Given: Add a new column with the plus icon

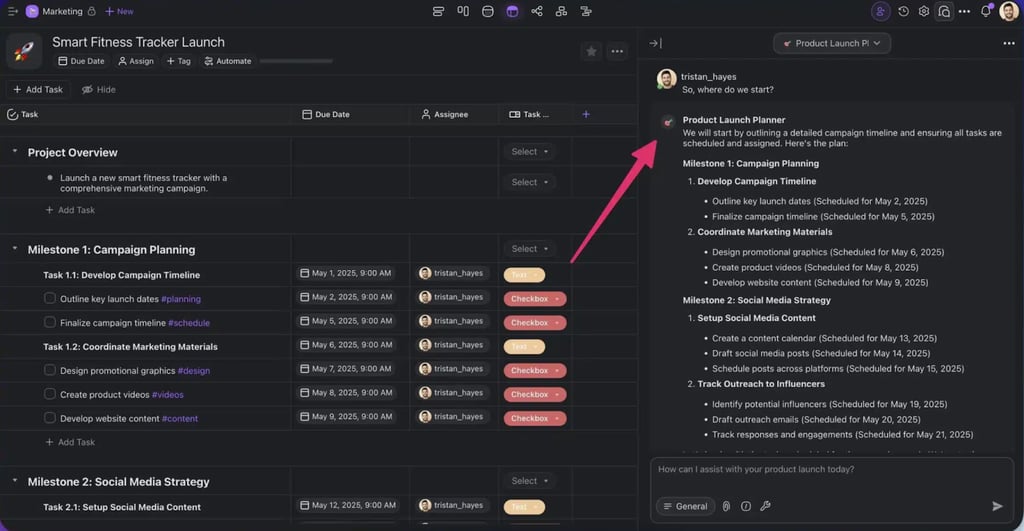Looking at the screenshot, I should click(x=586, y=114).
